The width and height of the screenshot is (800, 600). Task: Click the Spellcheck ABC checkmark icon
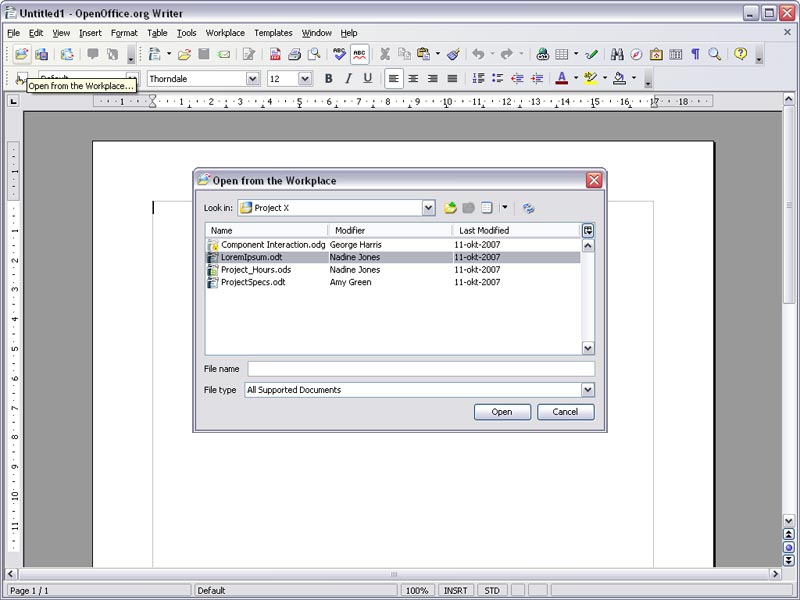(x=339, y=54)
